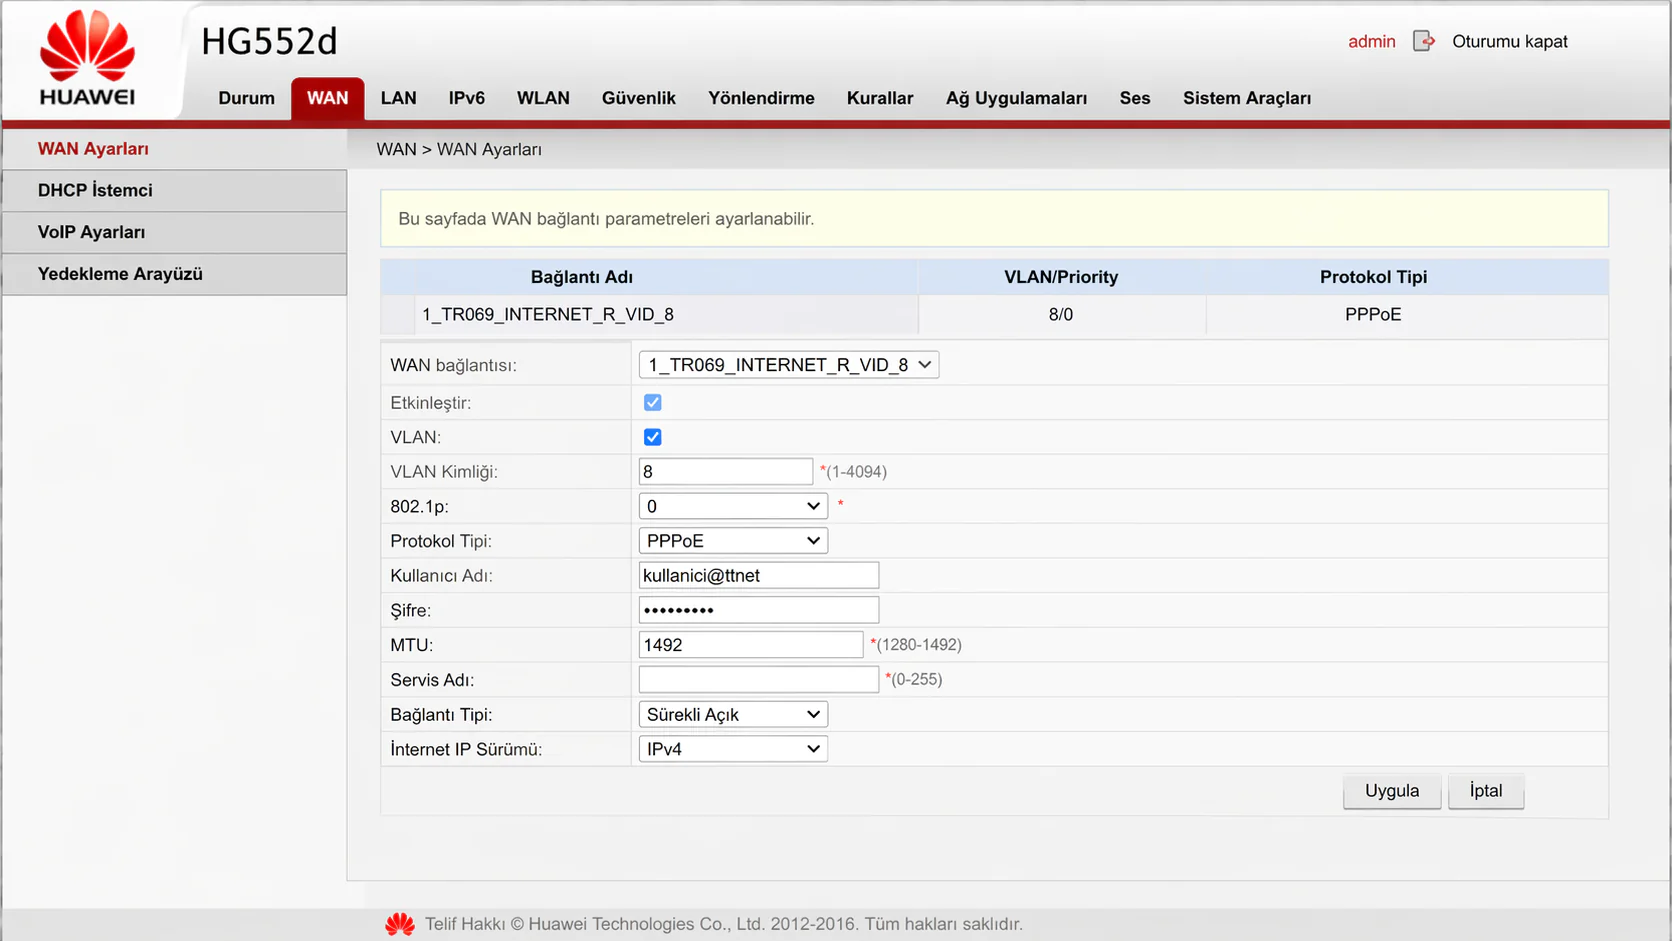
Task: Open the Sistem Araçları tab
Action: pos(1246,98)
